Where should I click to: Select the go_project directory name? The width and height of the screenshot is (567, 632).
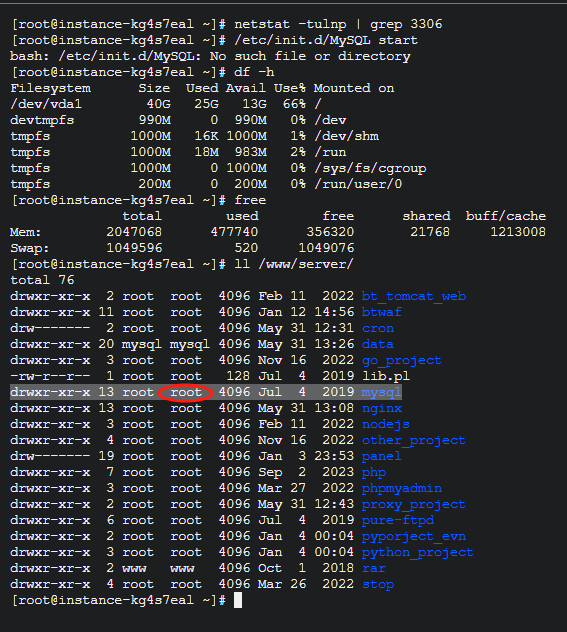[x=401, y=360]
